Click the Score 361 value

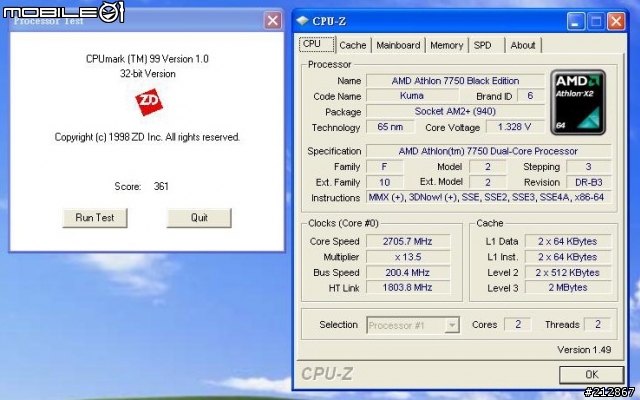pos(161,187)
